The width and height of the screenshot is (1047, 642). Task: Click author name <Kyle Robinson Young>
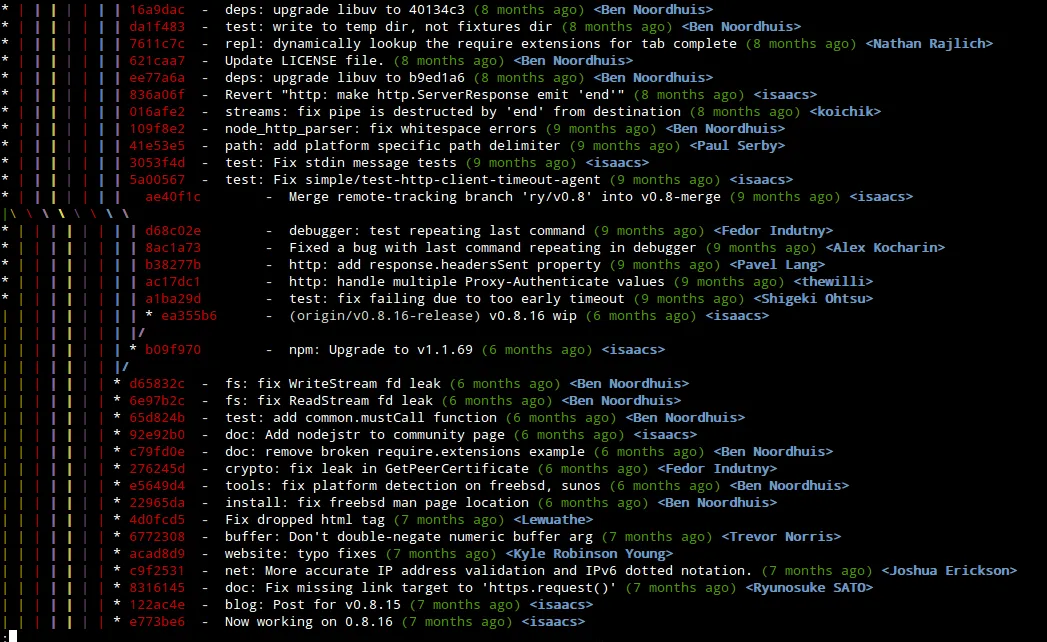[x=589, y=554]
